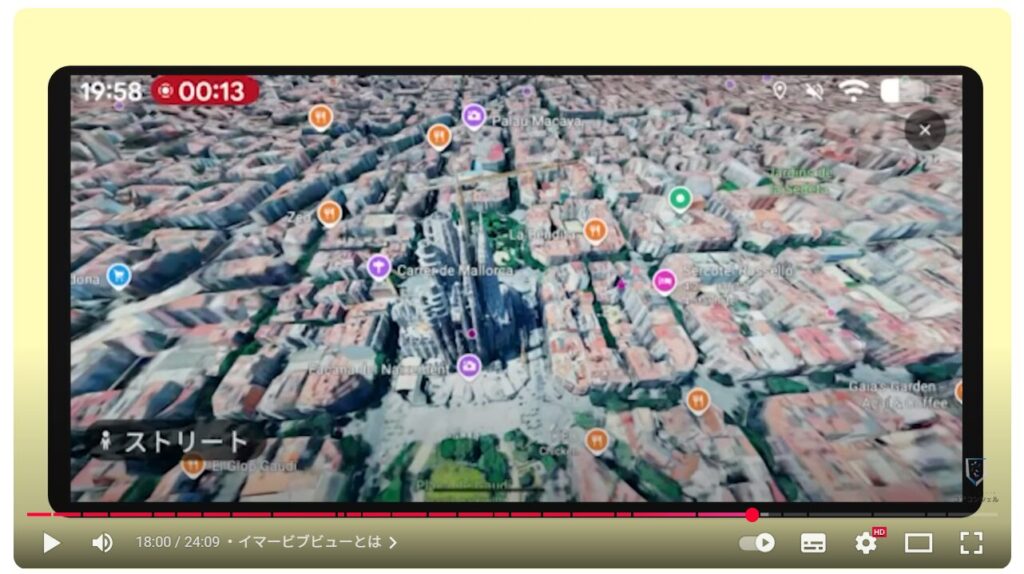Tap the ストリート street view button
1024x574 pixels.
tap(172, 441)
